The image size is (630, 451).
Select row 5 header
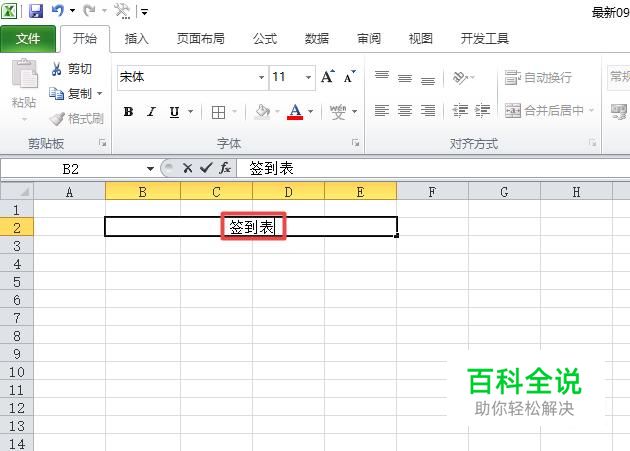coord(16,282)
